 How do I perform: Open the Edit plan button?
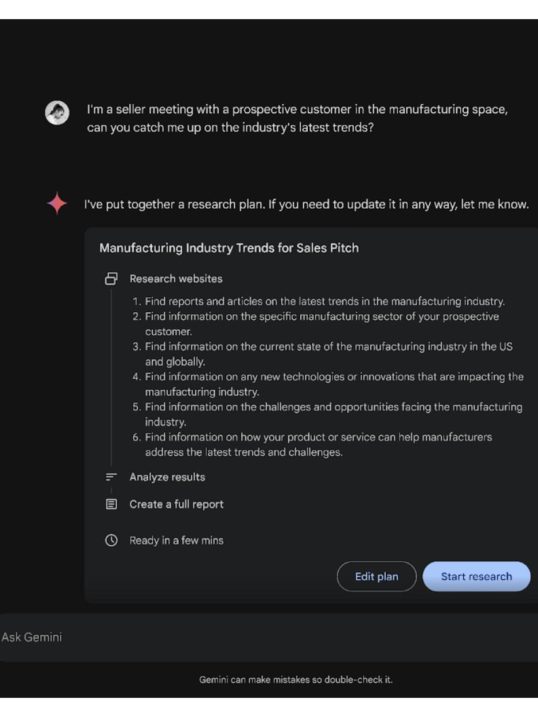377,576
